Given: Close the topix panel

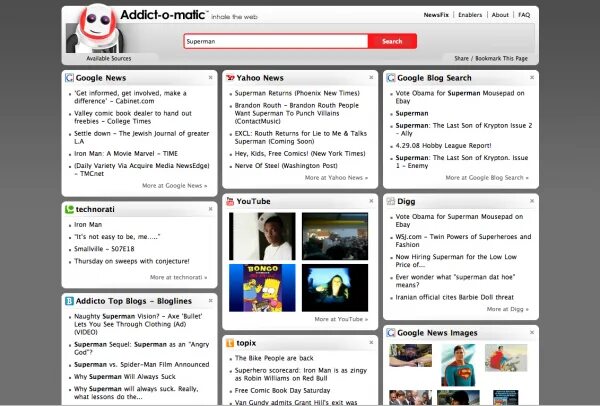Looking at the screenshot, I should (371, 342).
